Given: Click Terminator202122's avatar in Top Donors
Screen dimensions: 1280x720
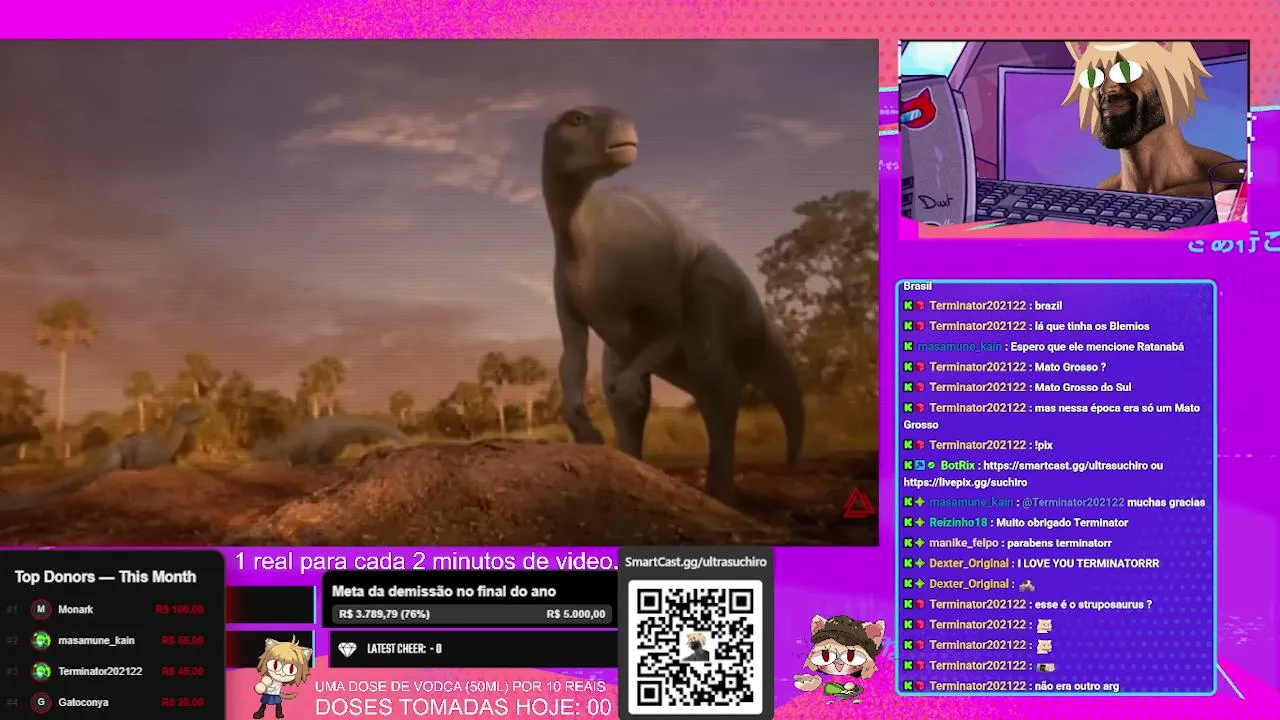Looking at the screenshot, I should pos(41,671).
